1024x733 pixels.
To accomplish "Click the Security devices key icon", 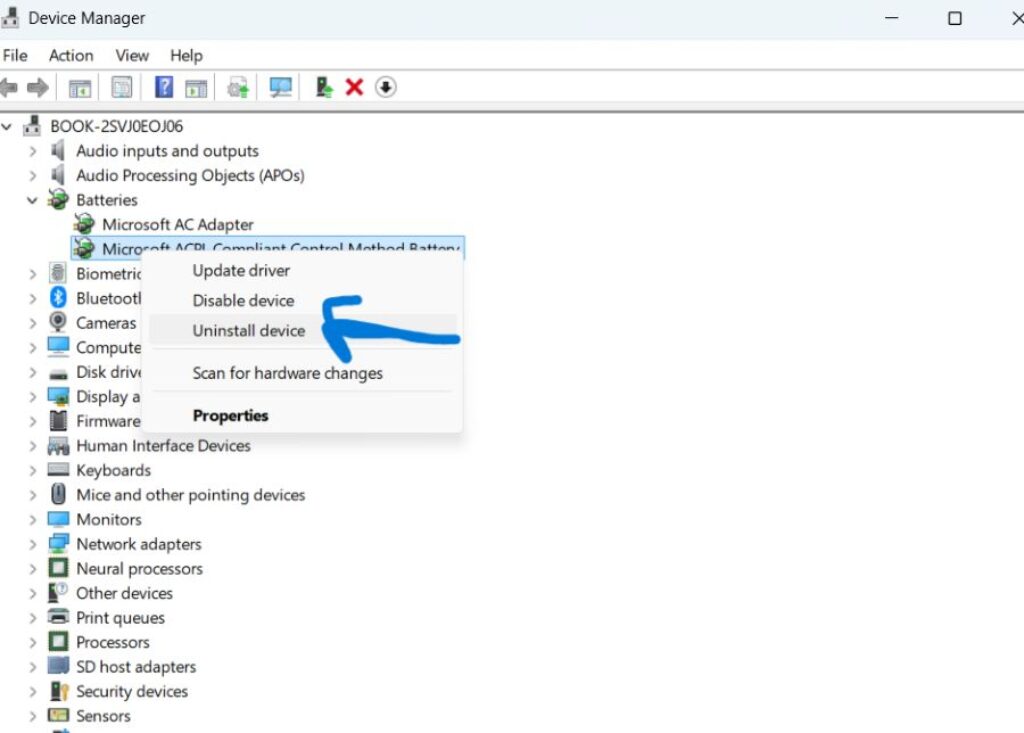I will (x=59, y=691).
